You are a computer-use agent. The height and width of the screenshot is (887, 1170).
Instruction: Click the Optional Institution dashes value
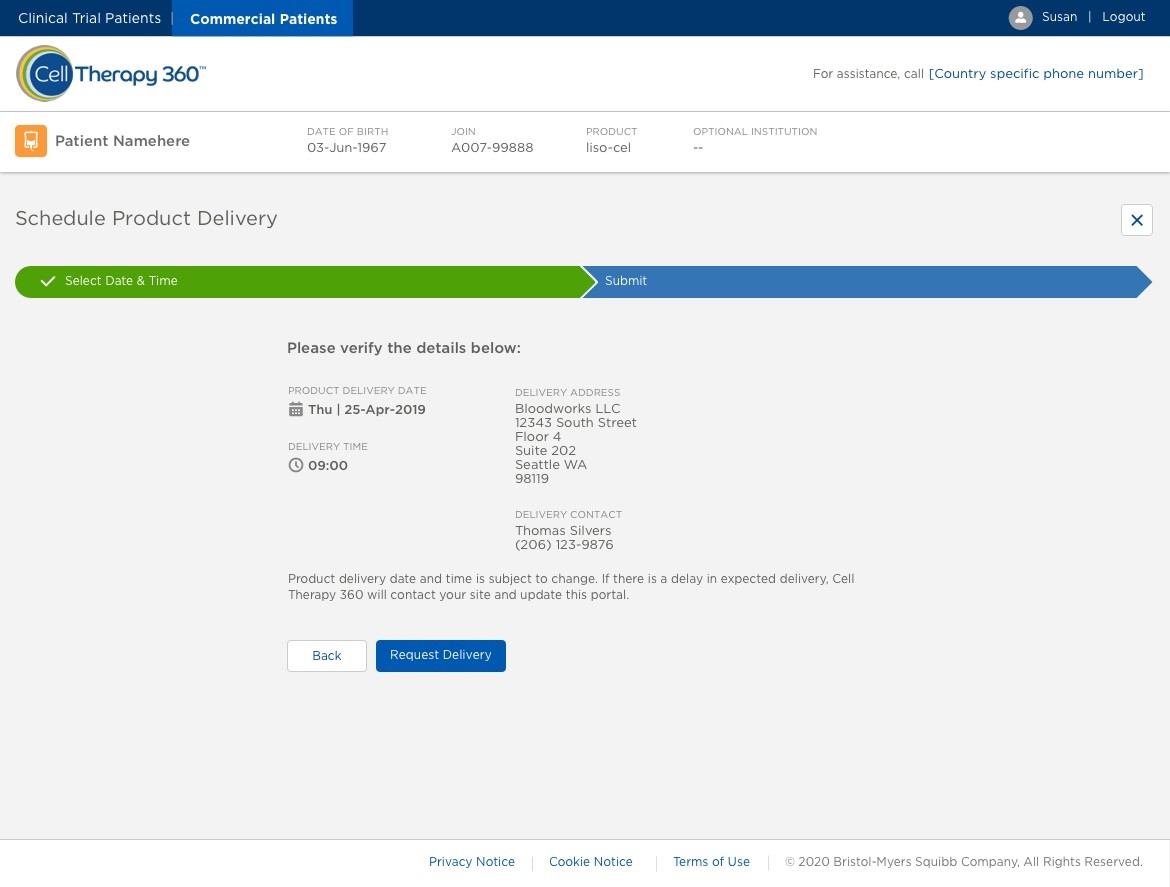click(x=698, y=148)
